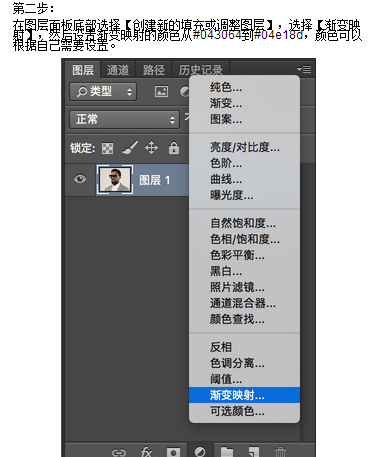The width and height of the screenshot is (374, 457).
Task: Select 色调分离... menu item
Action: 244,363
